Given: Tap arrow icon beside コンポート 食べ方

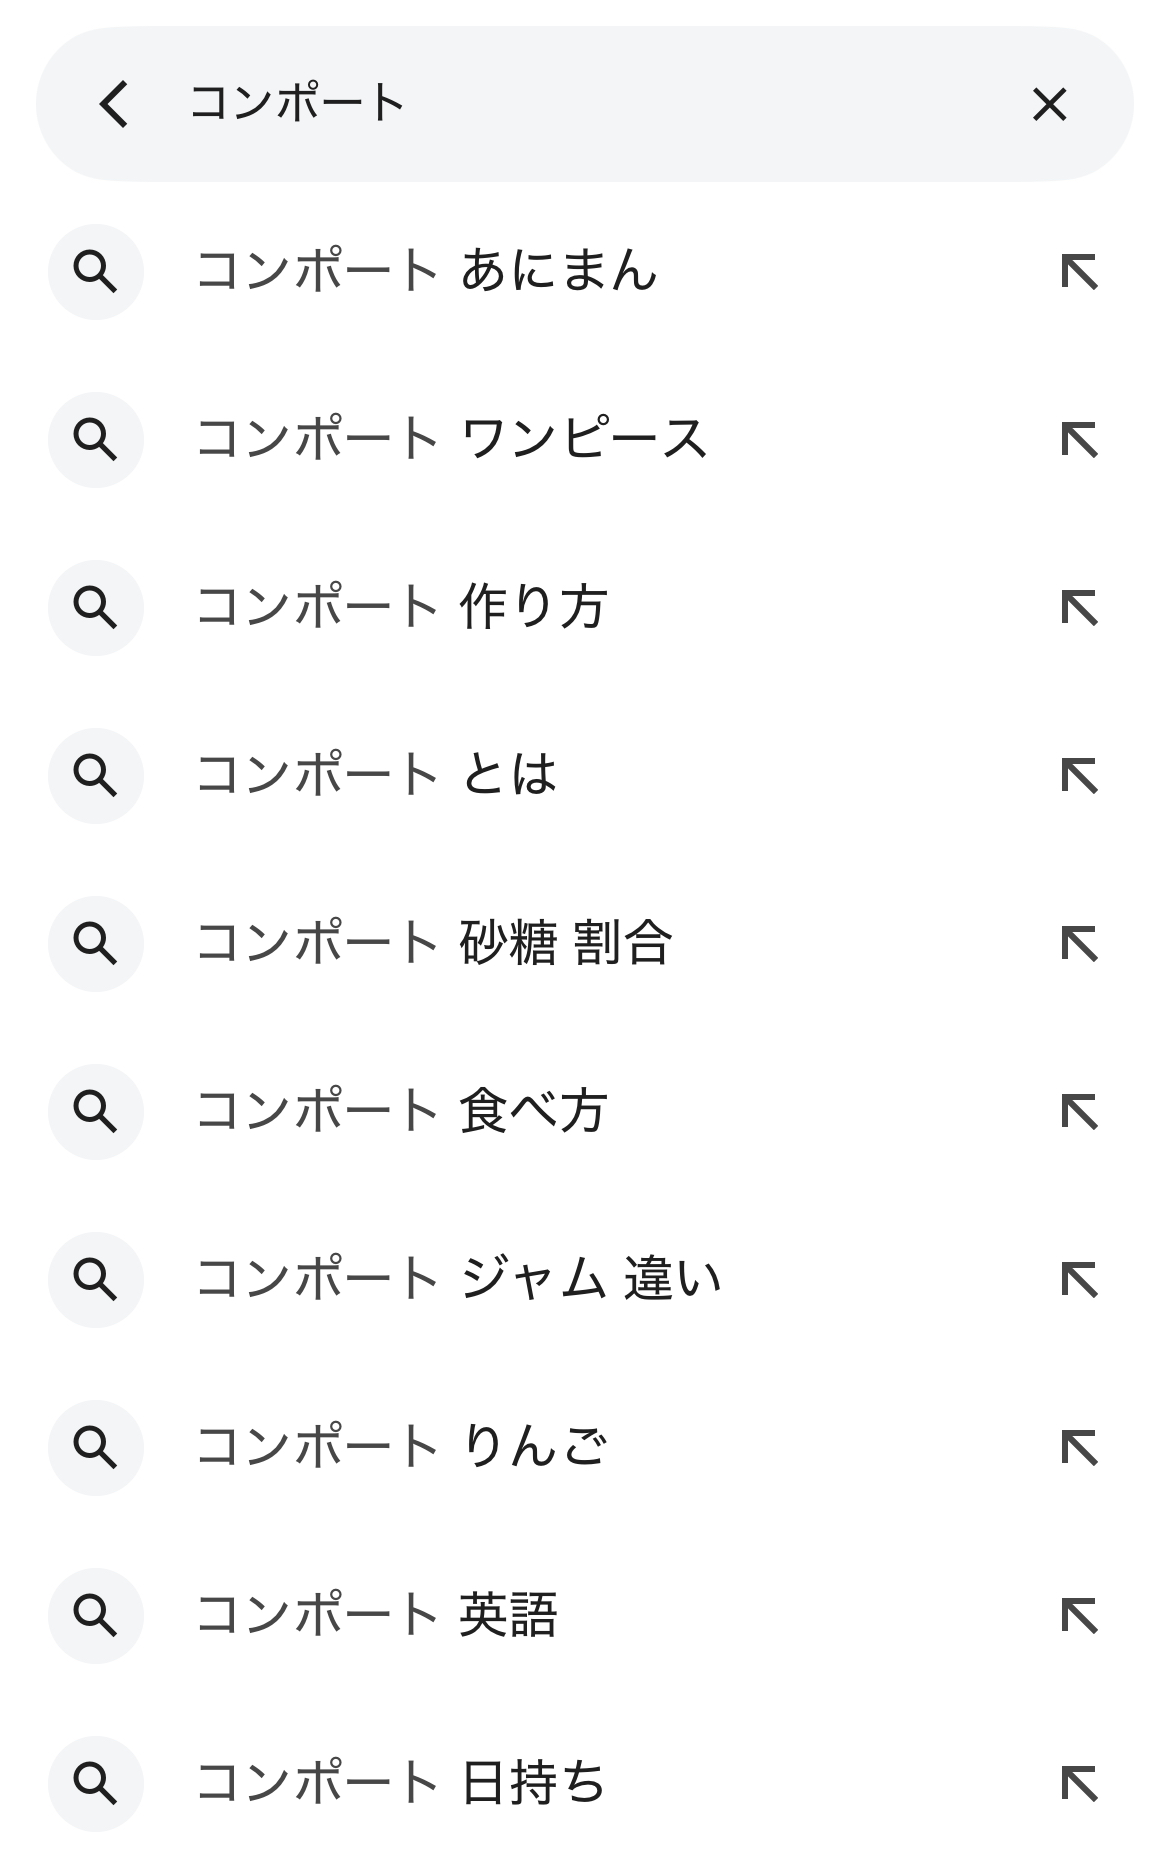Looking at the screenshot, I should click(1079, 1112).
